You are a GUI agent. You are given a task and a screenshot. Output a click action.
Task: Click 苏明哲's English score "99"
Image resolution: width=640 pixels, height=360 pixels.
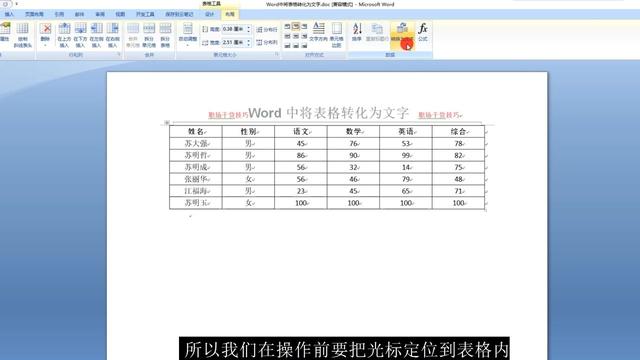point(406,156)
